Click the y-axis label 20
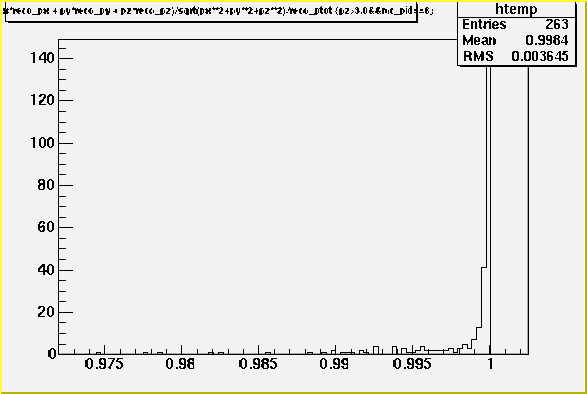Image resolution: width=587 pixels, height=394 pixels. [46, 312]
